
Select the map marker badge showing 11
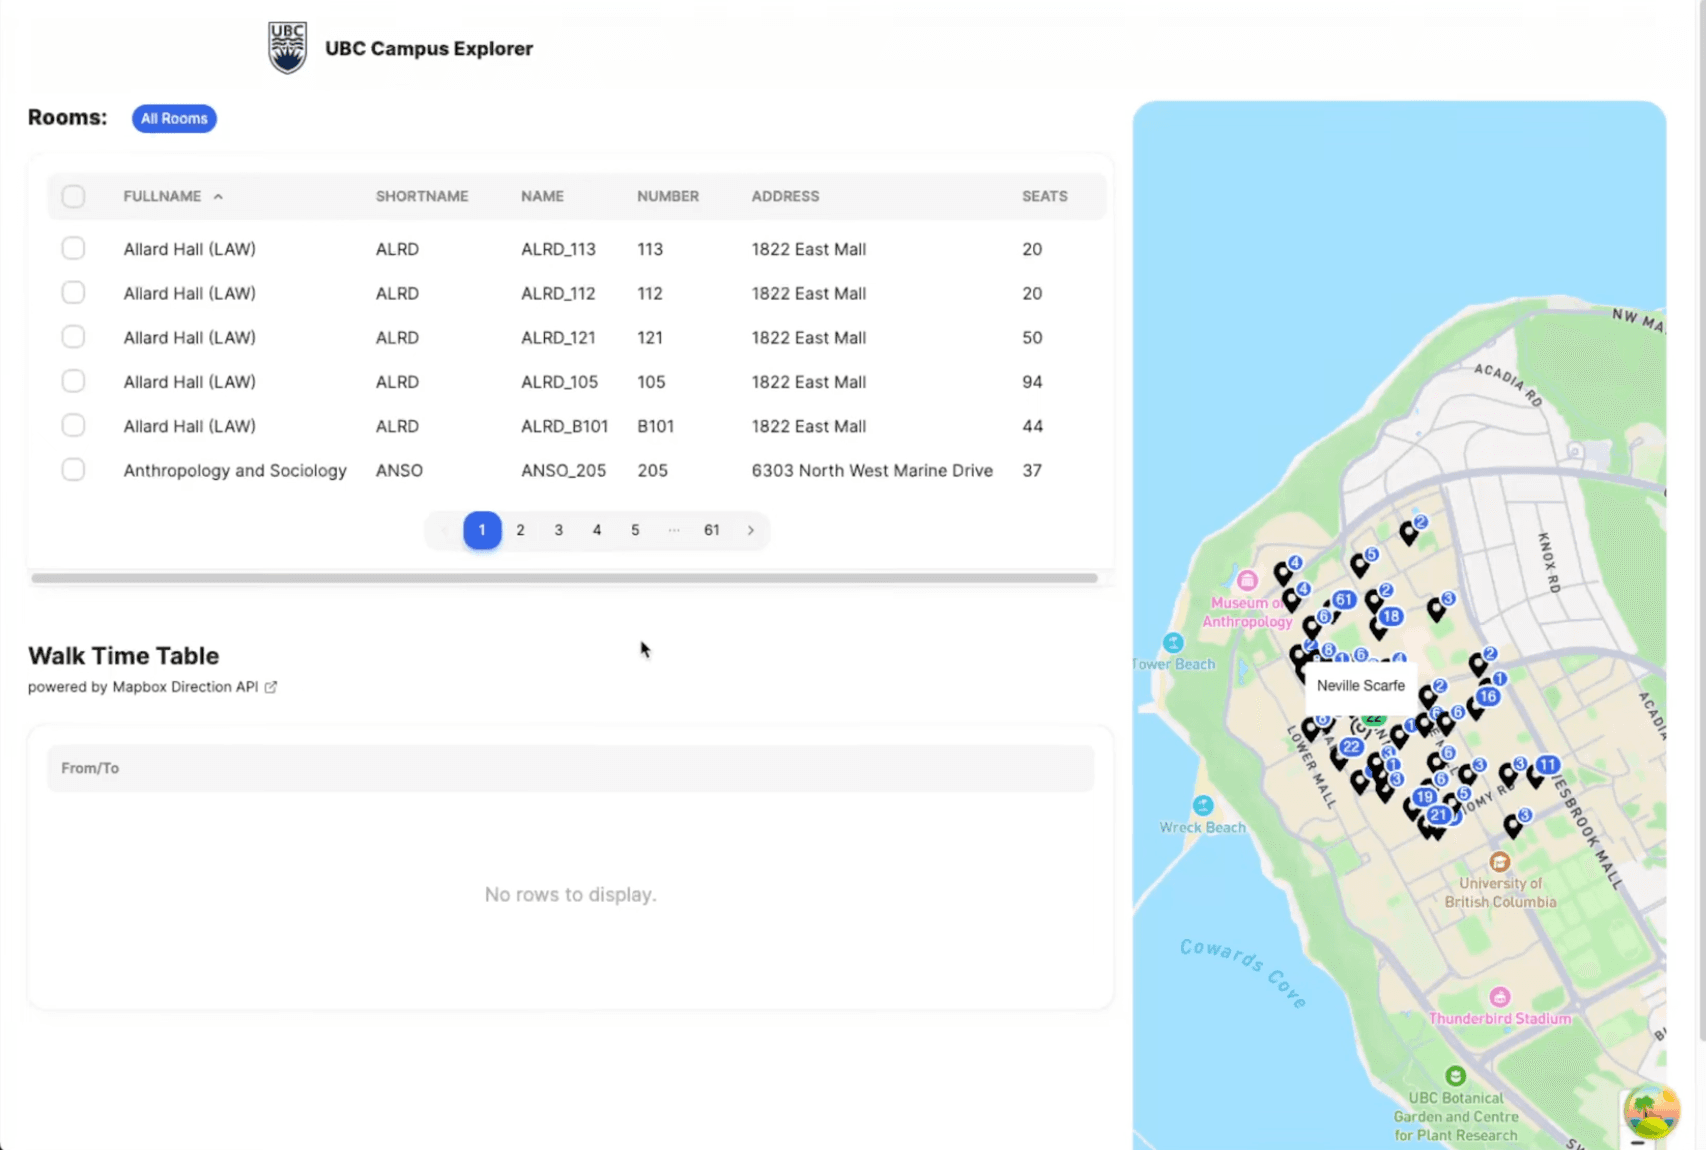[1547, 765]
